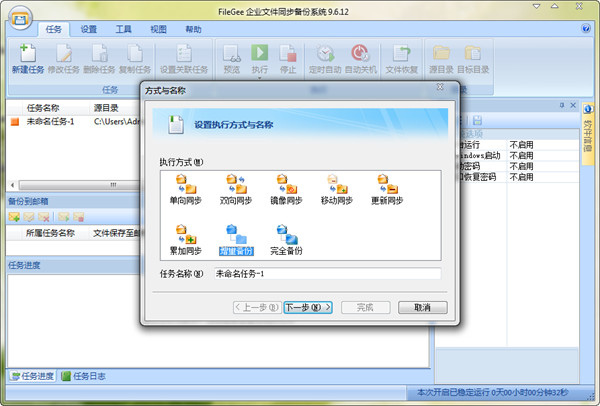Viewport: 600px width, 406px height.
Task: Switch to Task Progress (任务进度) bottom tab
Action: 32,376
